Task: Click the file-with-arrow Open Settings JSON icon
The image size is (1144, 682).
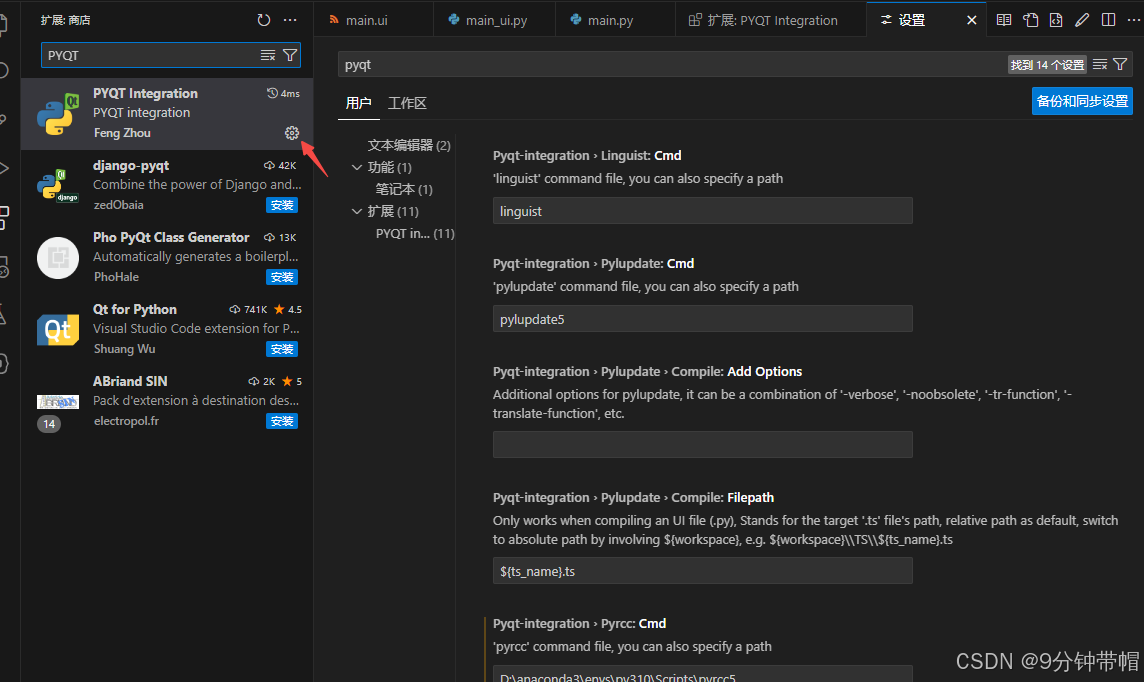Action: point(1030,20)
